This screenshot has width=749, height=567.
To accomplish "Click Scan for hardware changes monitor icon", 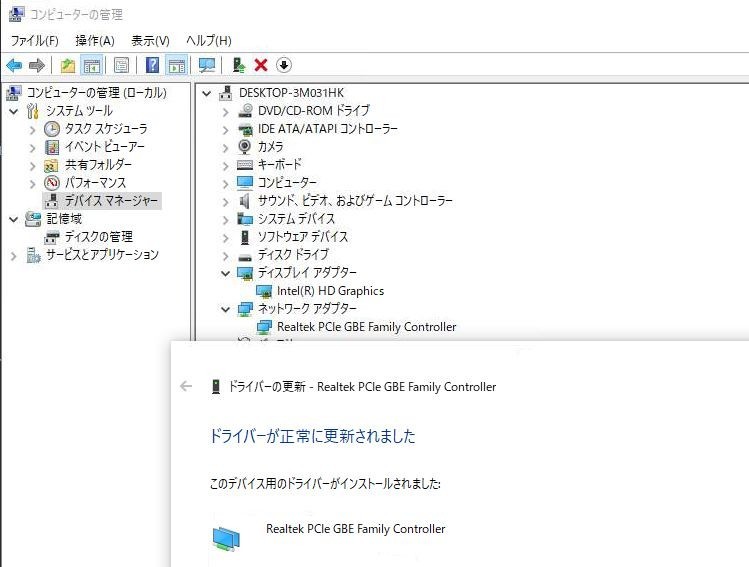I will coord(207,65).
